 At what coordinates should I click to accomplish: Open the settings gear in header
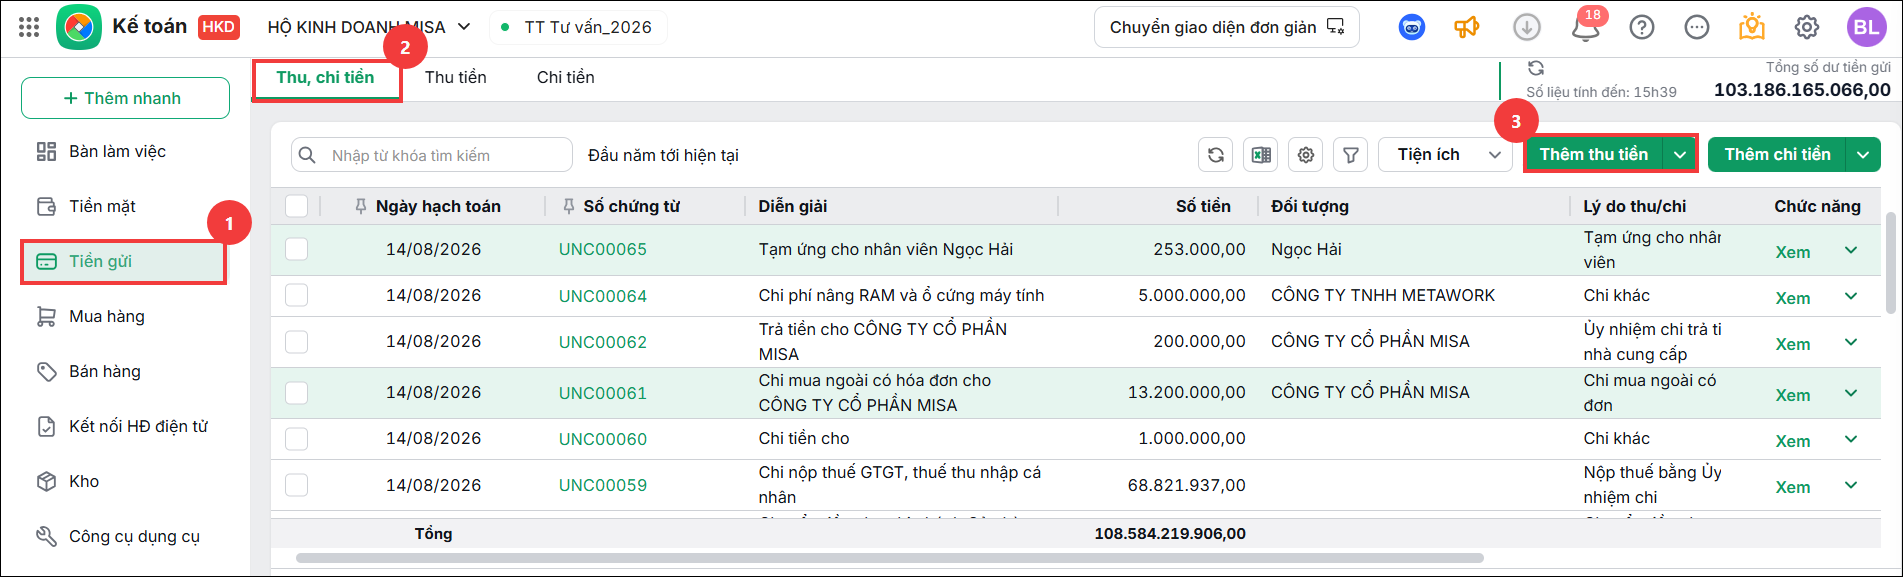1807,28
